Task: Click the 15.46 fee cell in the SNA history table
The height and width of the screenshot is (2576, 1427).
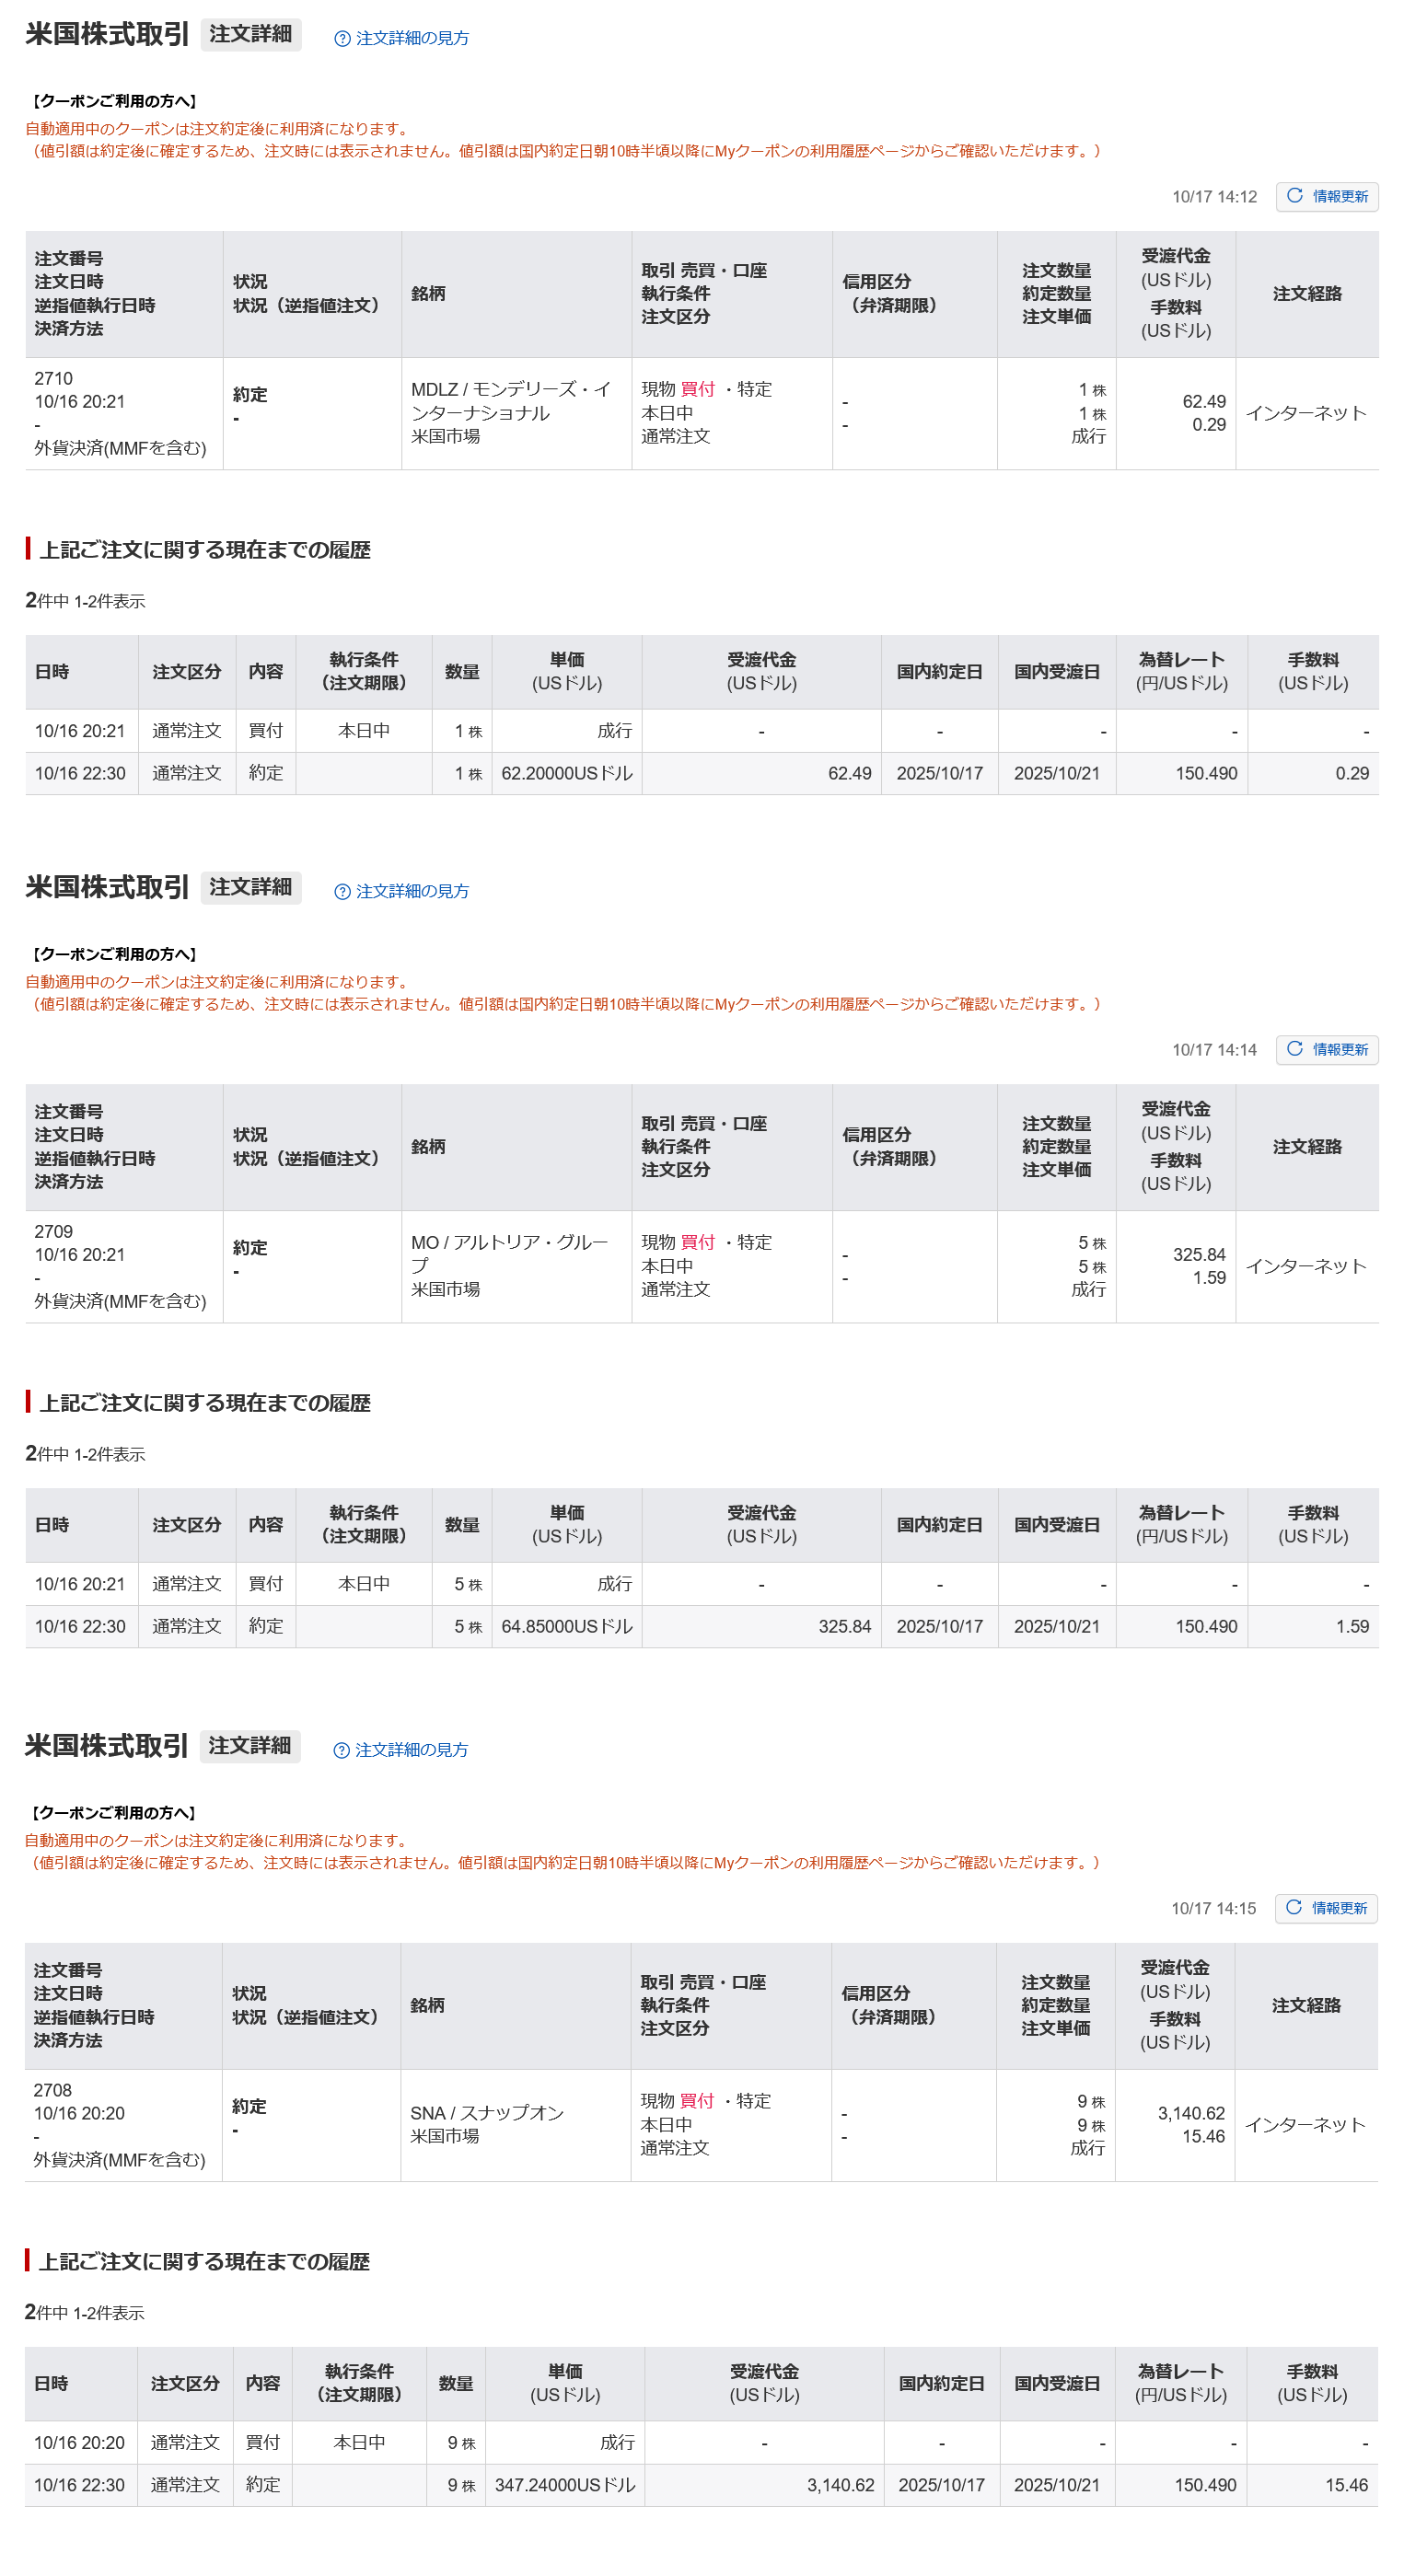Action: pyautogui.click(x=1346, y=2485)
